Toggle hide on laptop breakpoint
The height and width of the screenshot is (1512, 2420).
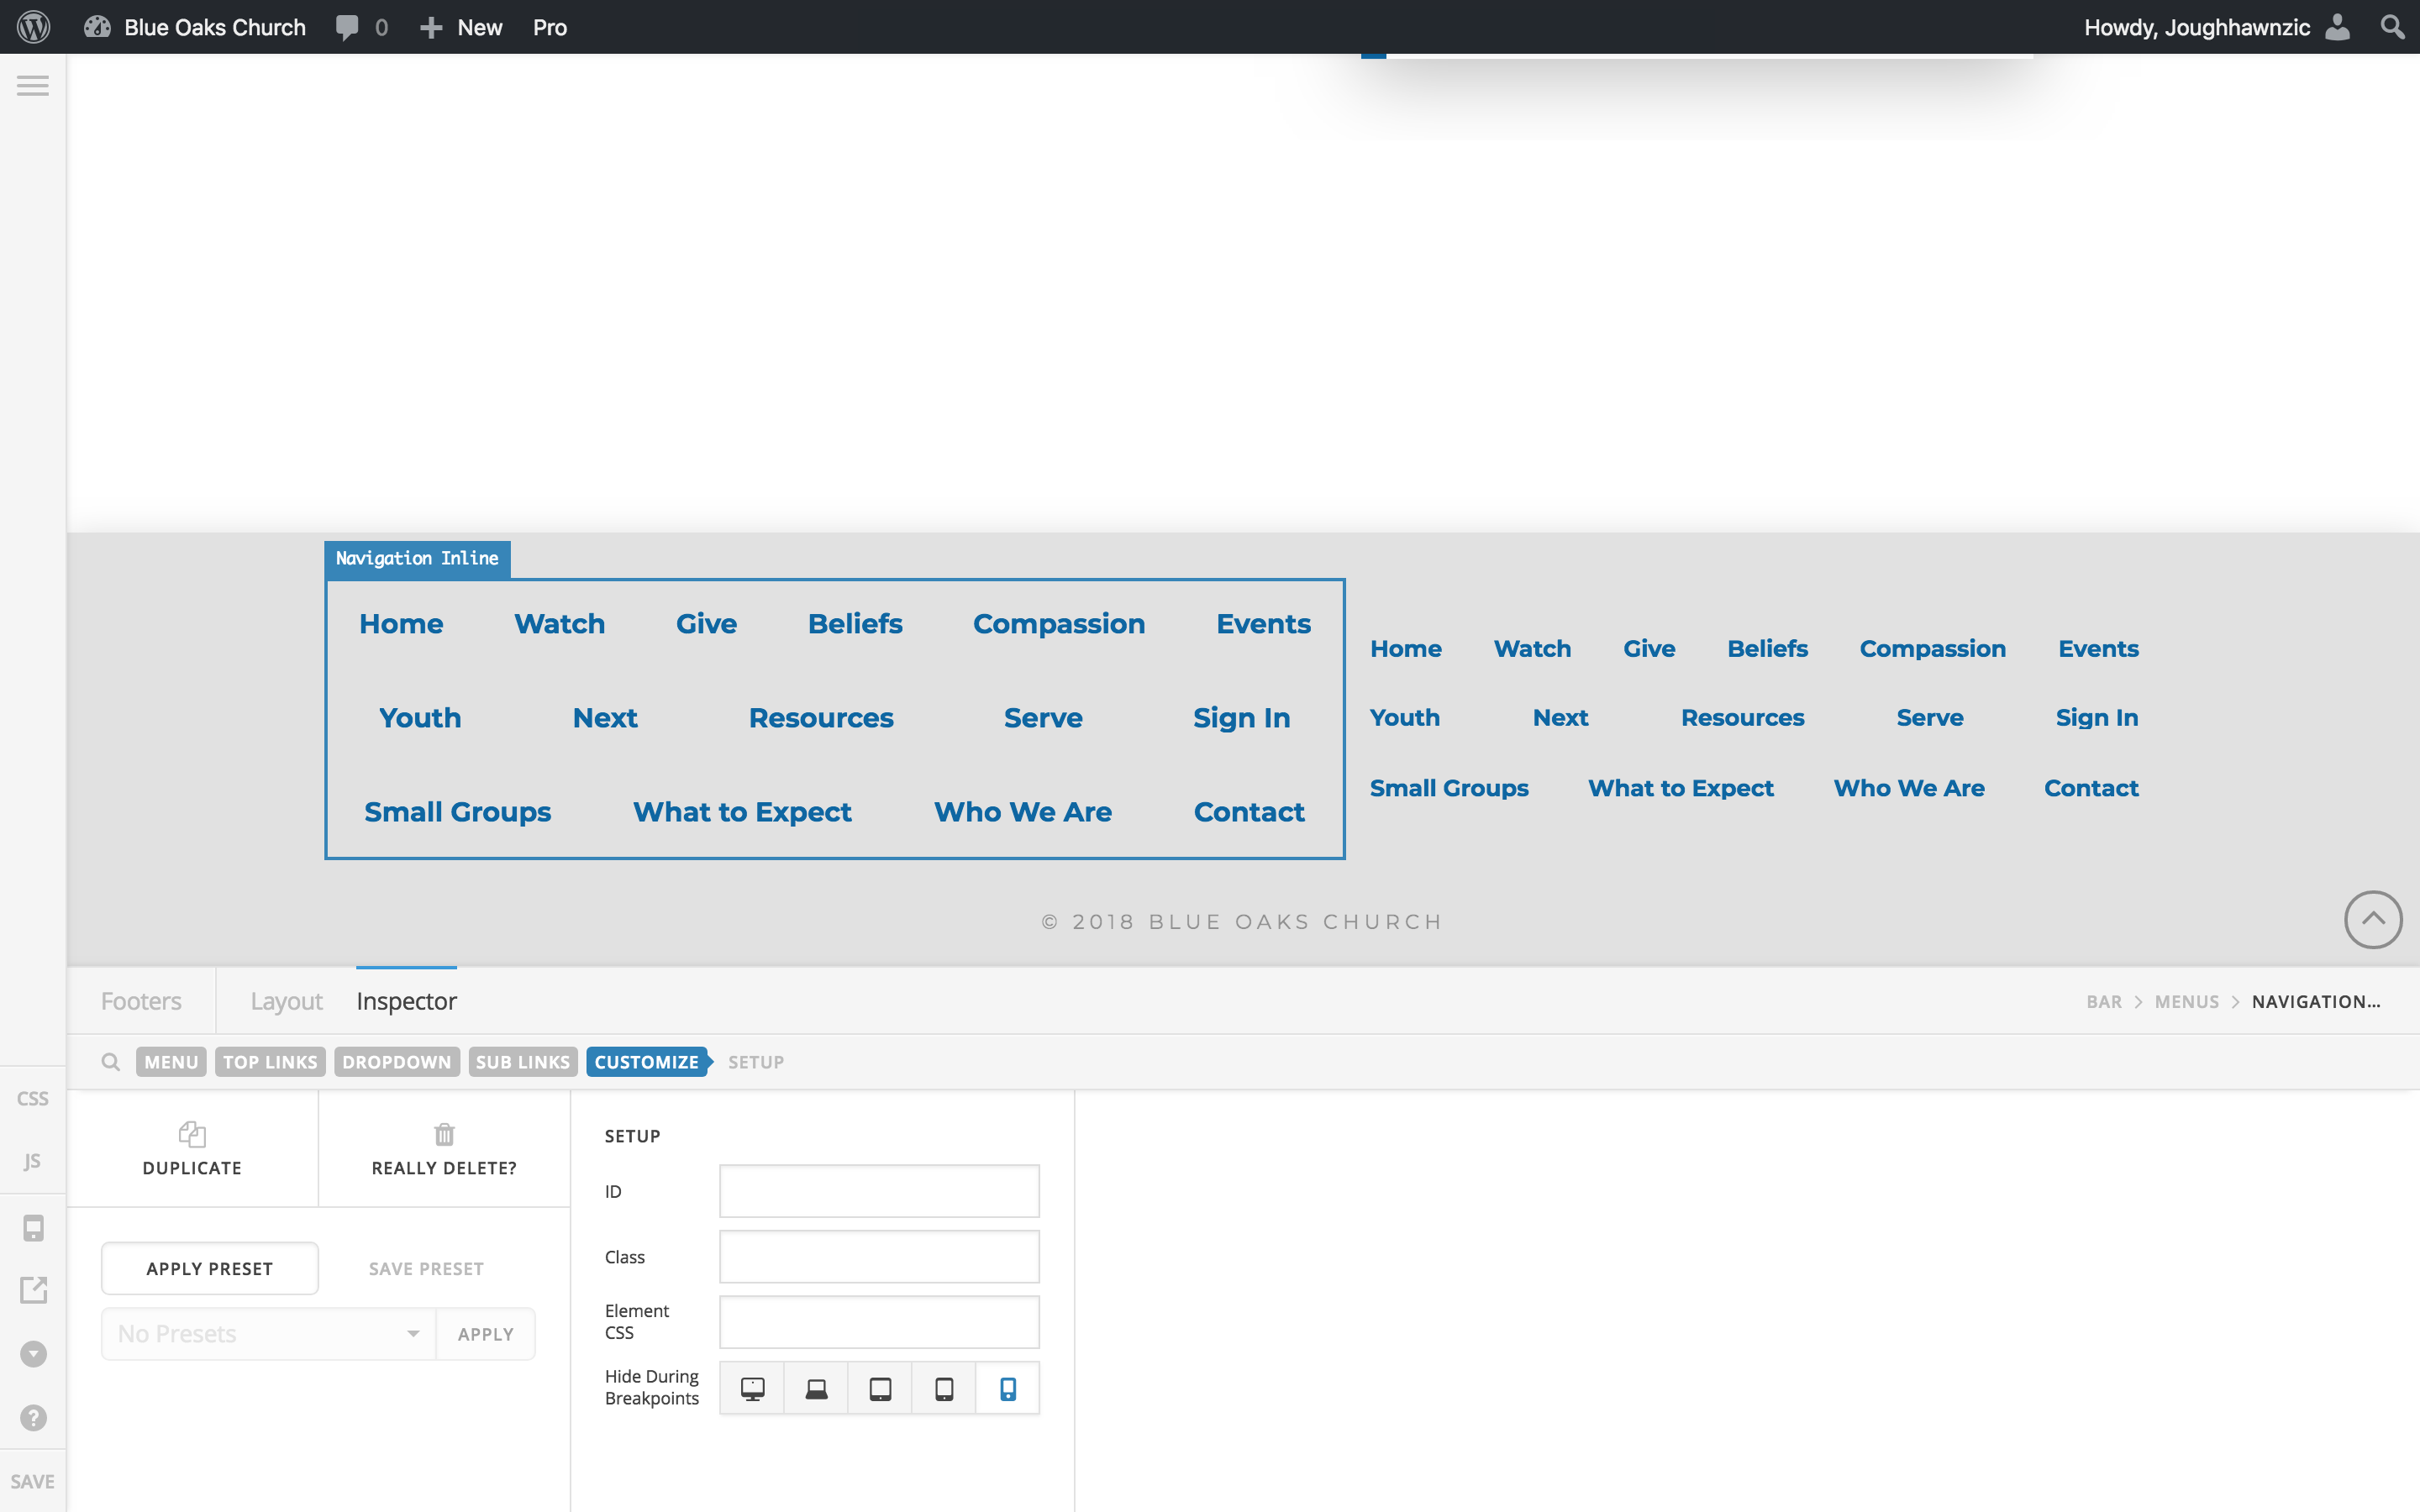[x=816, y=1388]
